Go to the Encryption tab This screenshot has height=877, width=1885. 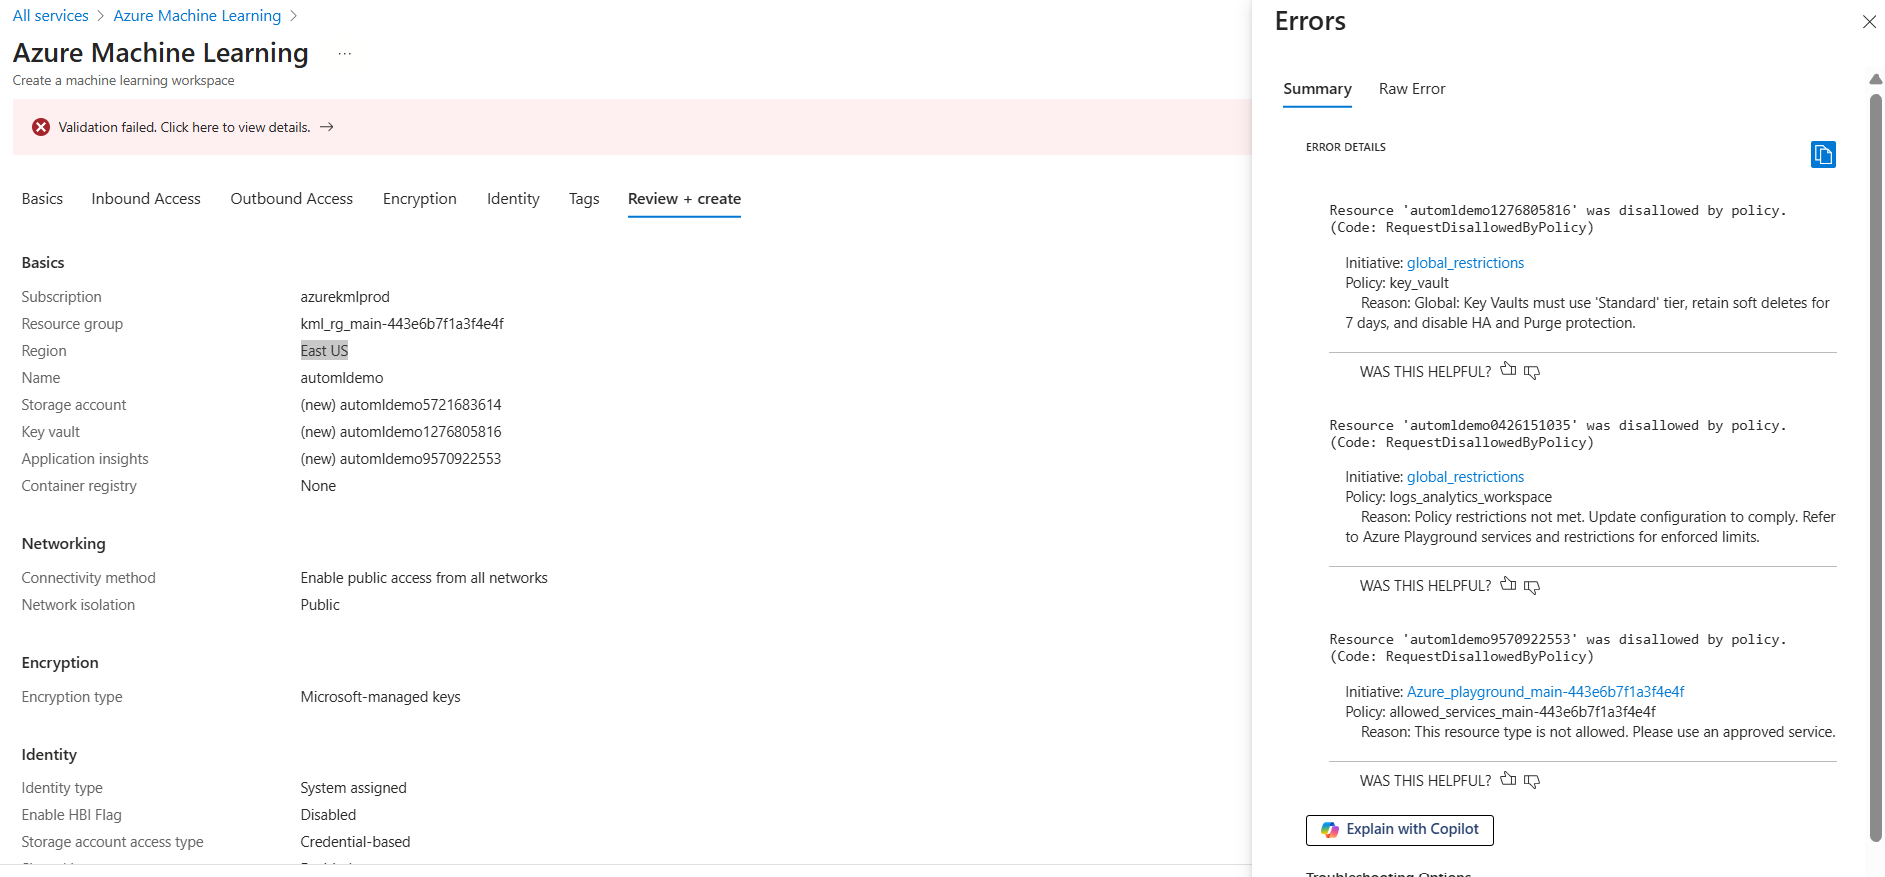(420, 199)
